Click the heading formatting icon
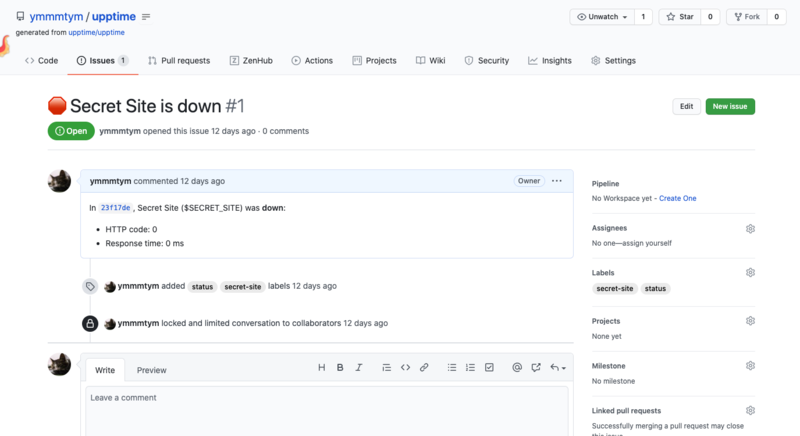This screenshot has height=436, width=800. pos(321,367)
